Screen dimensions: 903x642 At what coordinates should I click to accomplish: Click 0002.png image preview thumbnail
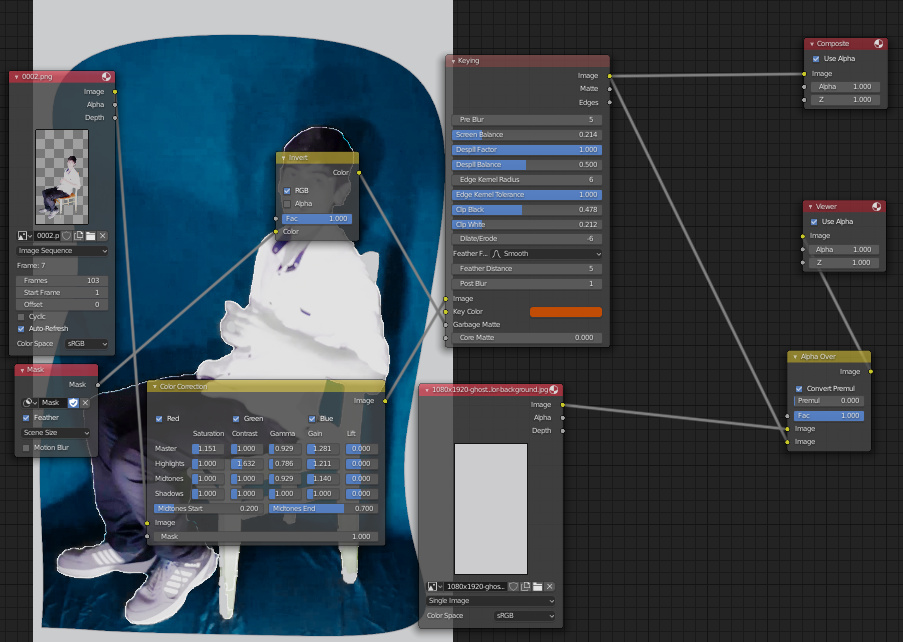pos(62,177)
